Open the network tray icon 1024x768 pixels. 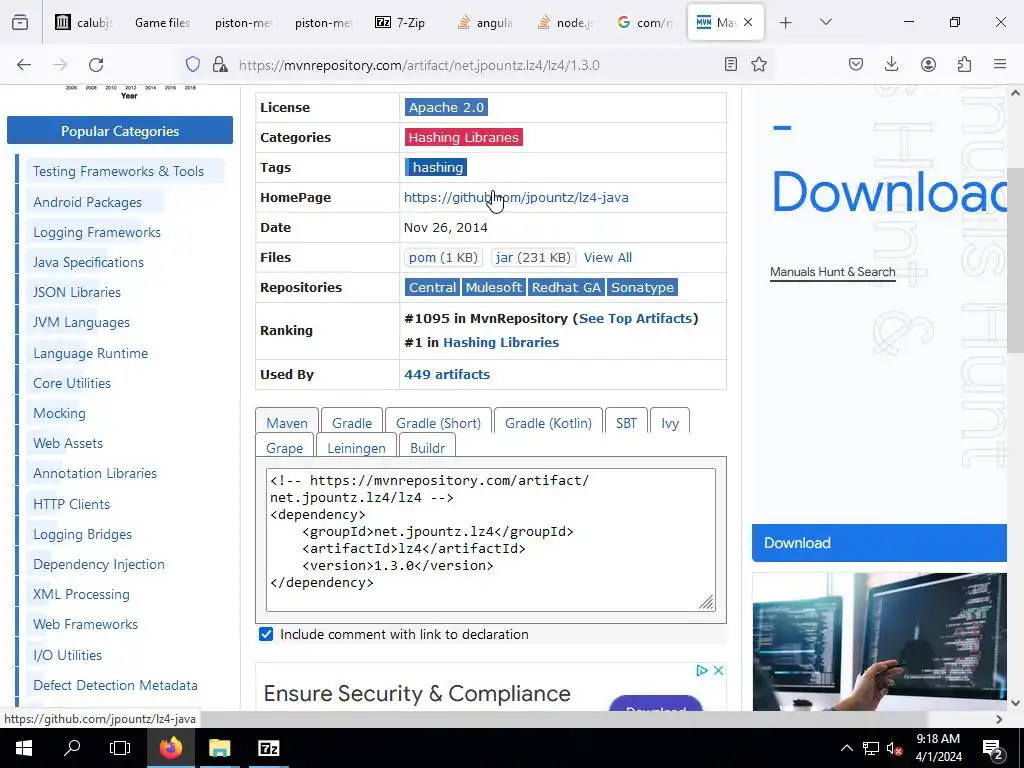(x=871, y=748)
